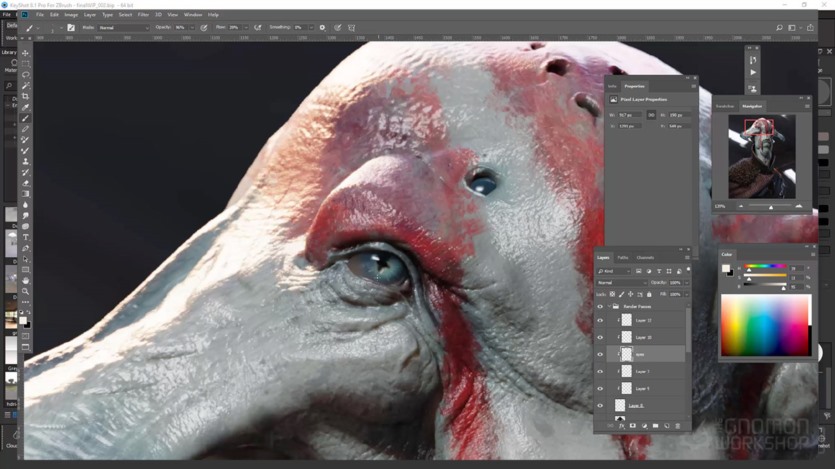The image size is (835, 469).
Task: Select the Move tool
Action: pos(26,53)
